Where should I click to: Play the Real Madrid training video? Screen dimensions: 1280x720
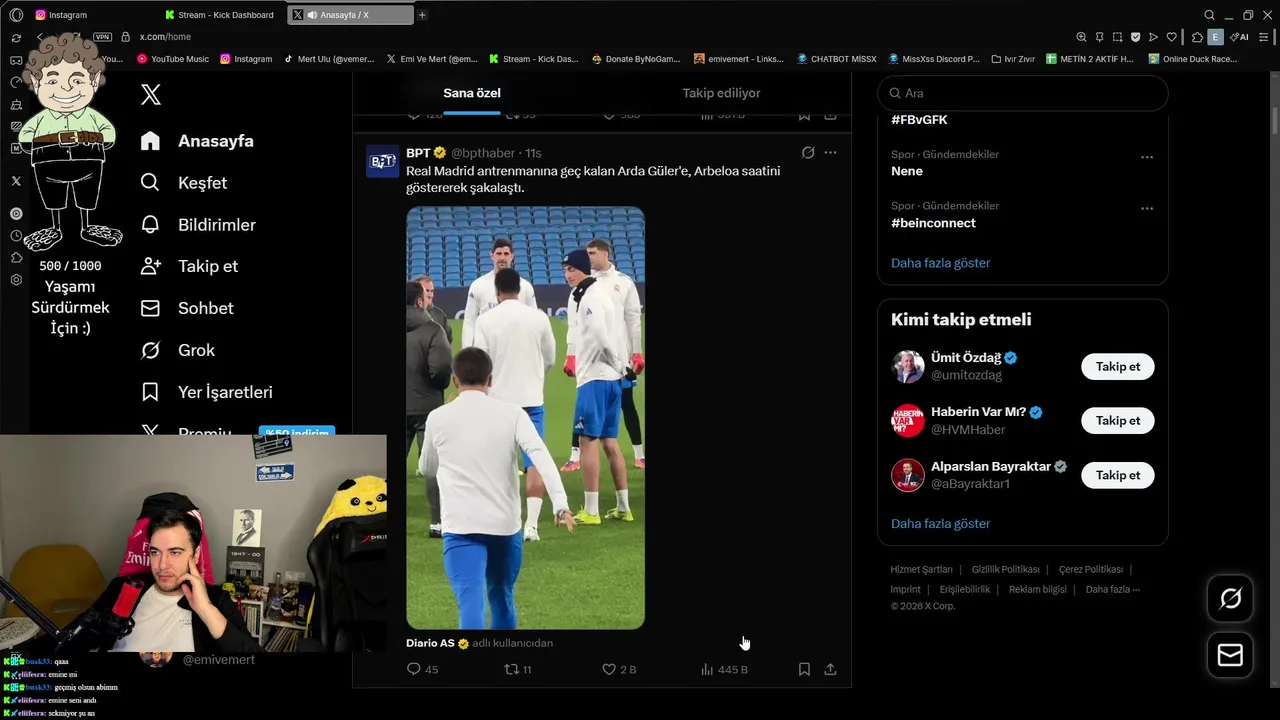click(x=525, y=418)
